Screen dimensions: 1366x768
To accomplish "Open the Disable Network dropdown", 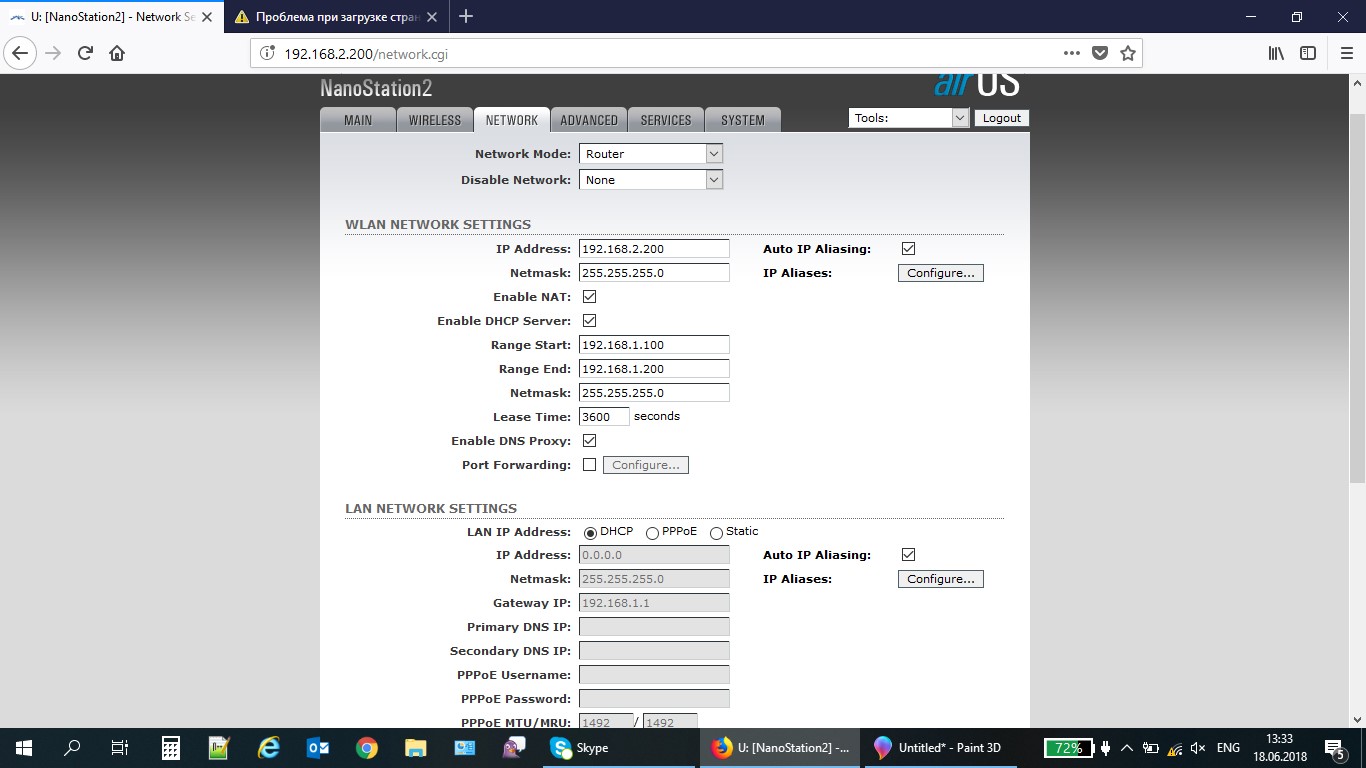I will coord(651,180).
